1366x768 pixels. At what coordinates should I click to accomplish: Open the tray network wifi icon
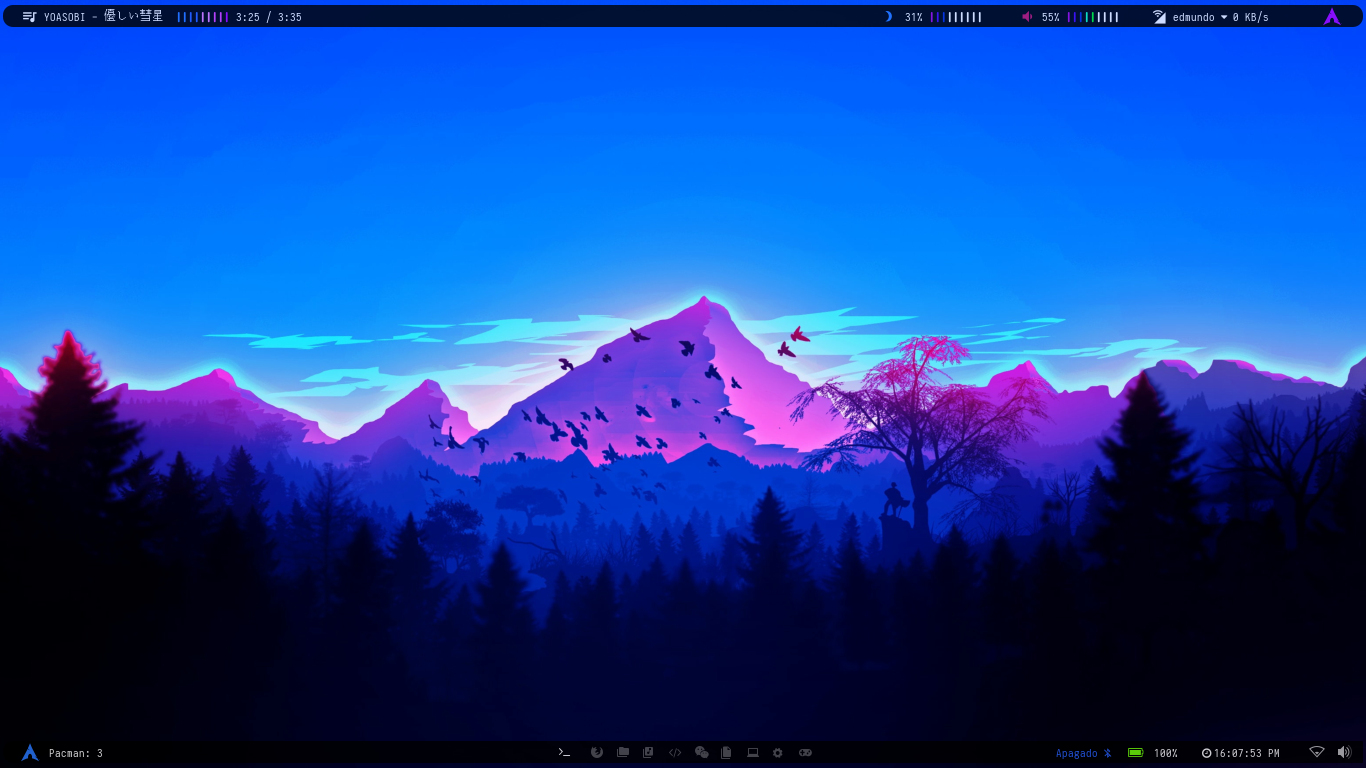click(x=1317, y=752)
